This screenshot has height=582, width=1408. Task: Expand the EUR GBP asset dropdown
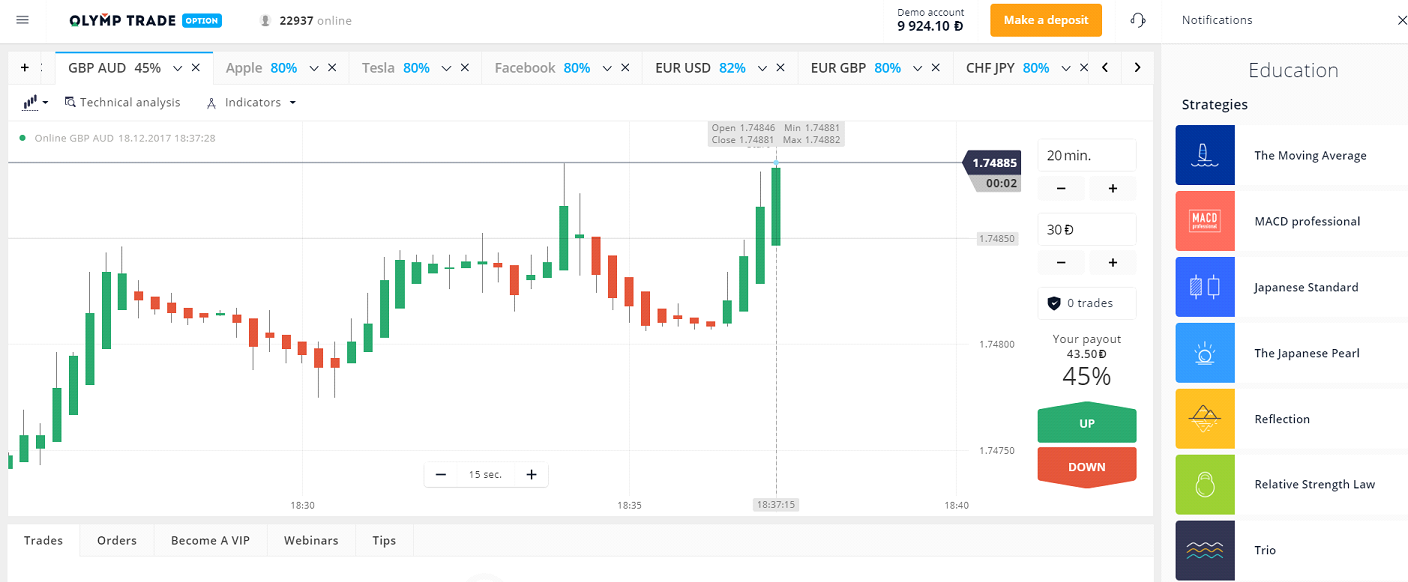tap(918, 68)
